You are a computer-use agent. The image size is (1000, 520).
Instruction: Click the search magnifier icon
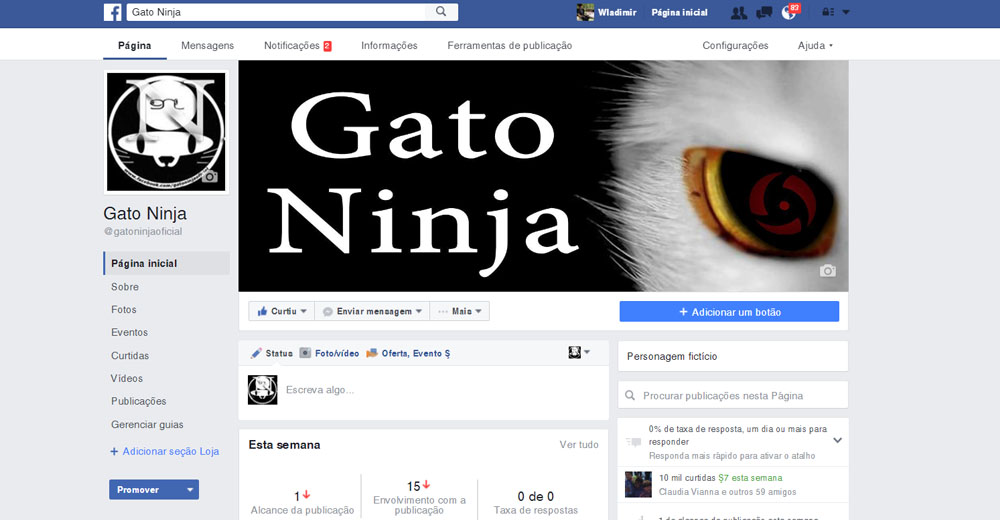click(x=440, y=12)
